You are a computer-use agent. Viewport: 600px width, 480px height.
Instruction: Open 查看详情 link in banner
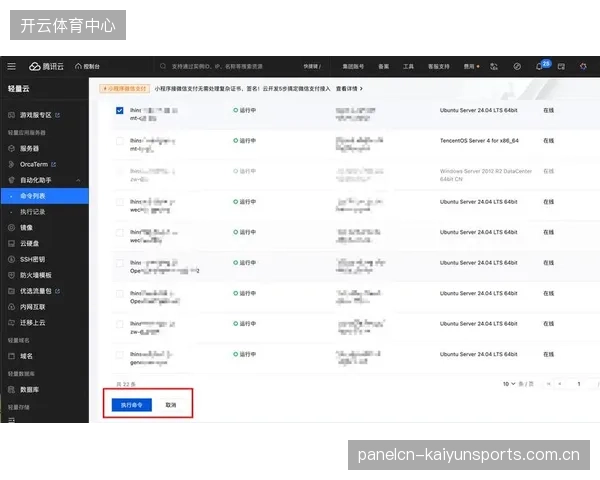tap(349, 89)
